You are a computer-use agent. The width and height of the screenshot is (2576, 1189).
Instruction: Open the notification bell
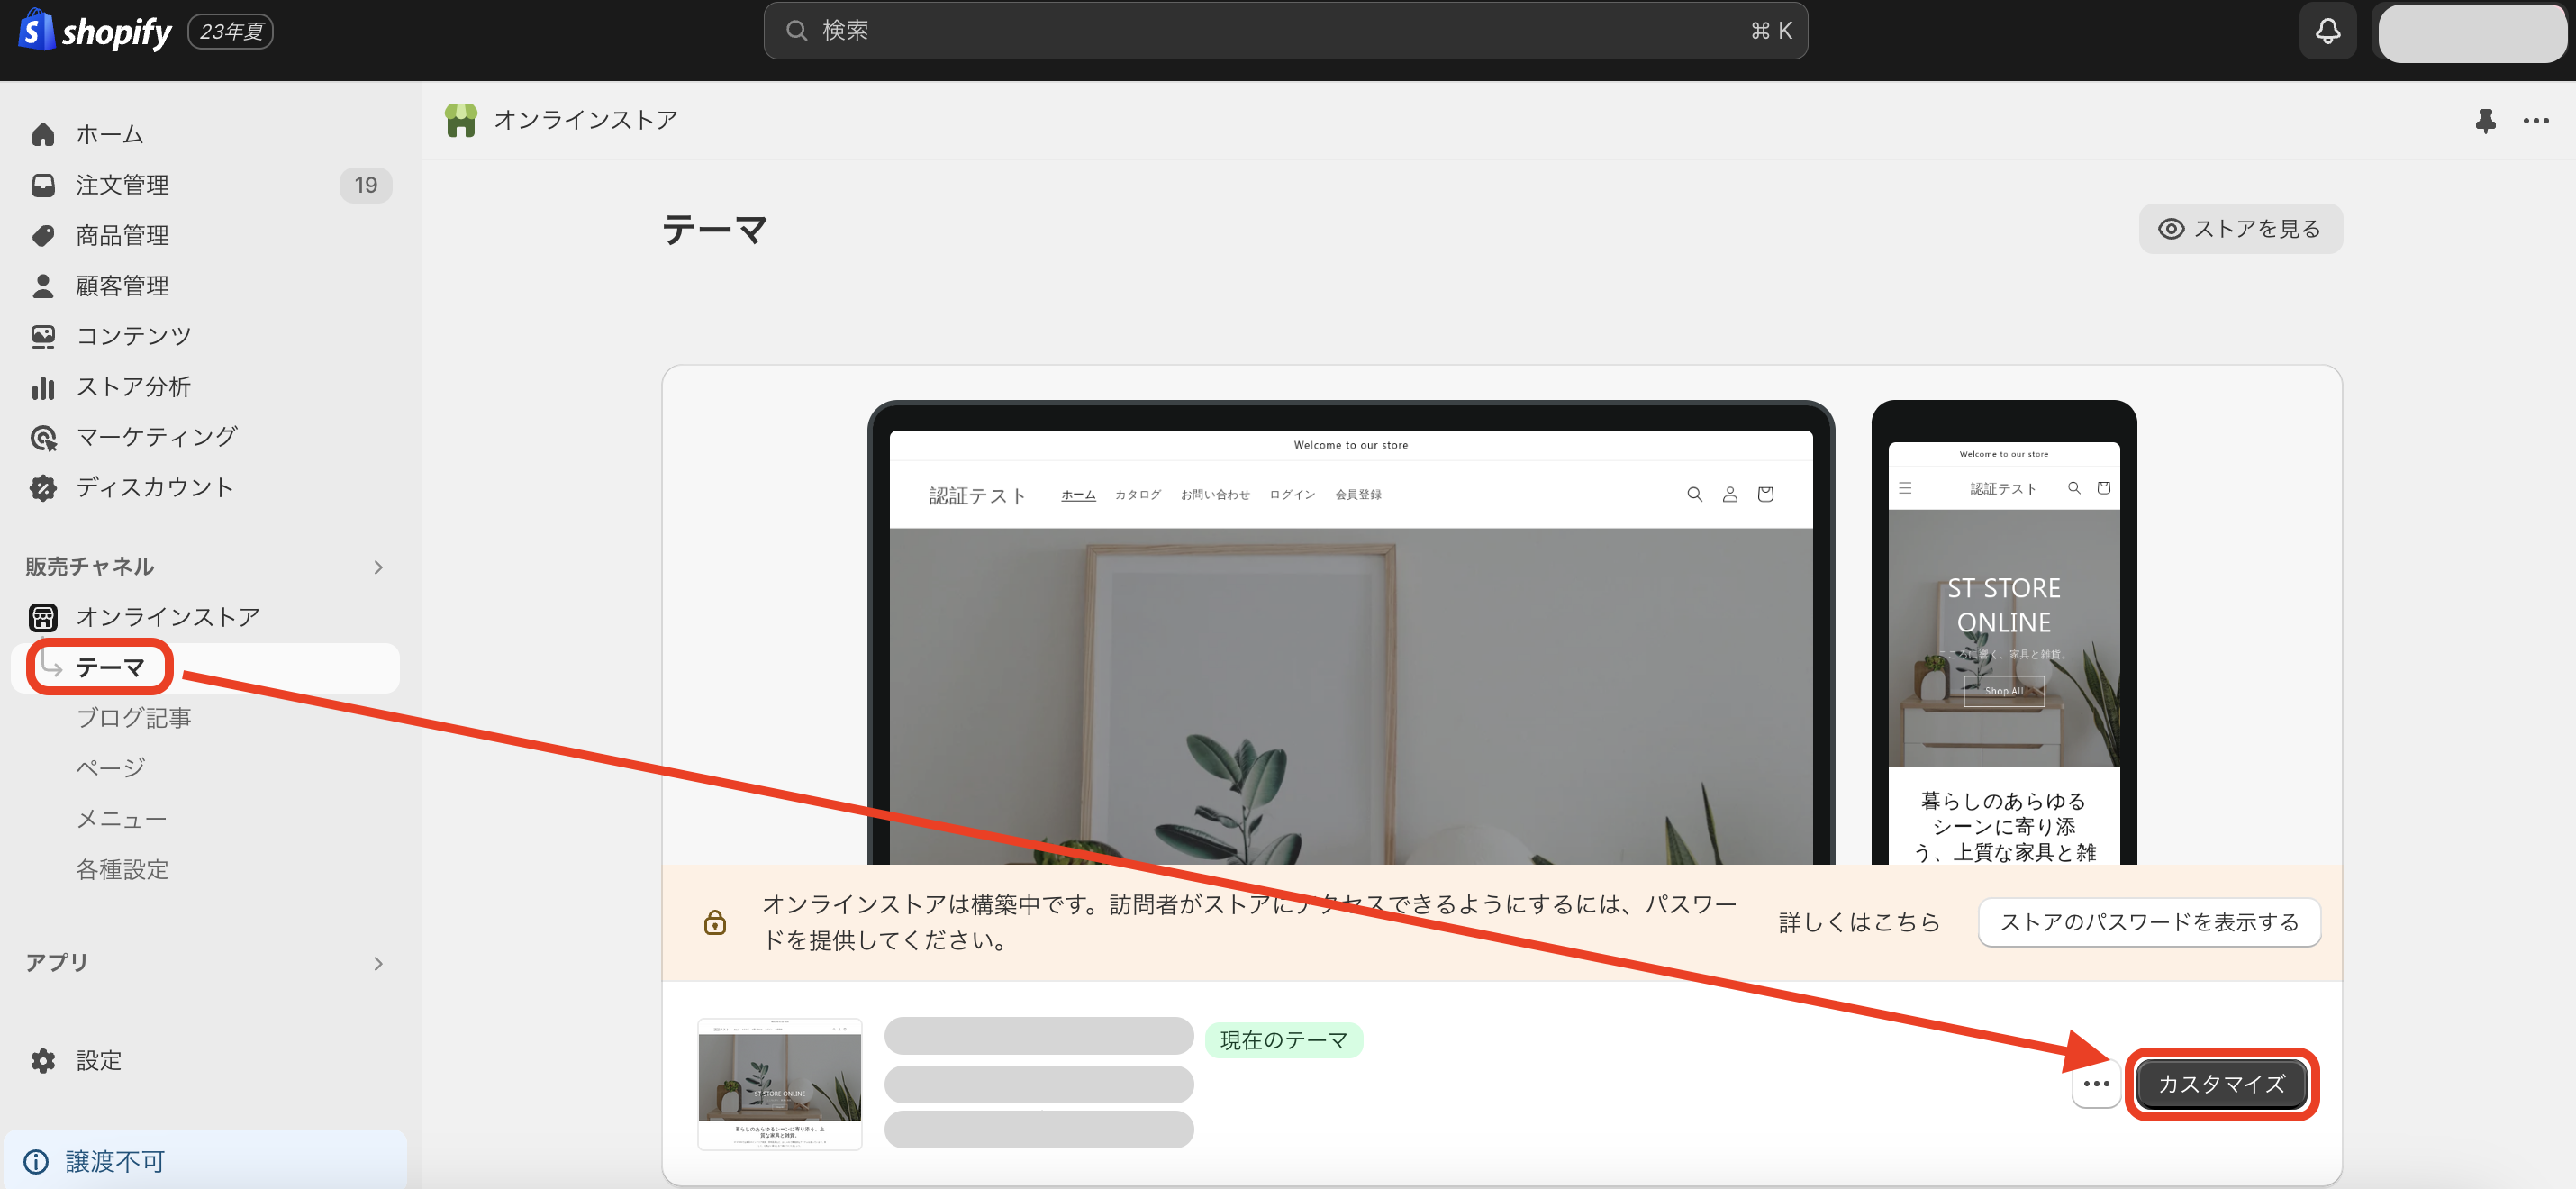[2327, 31]
